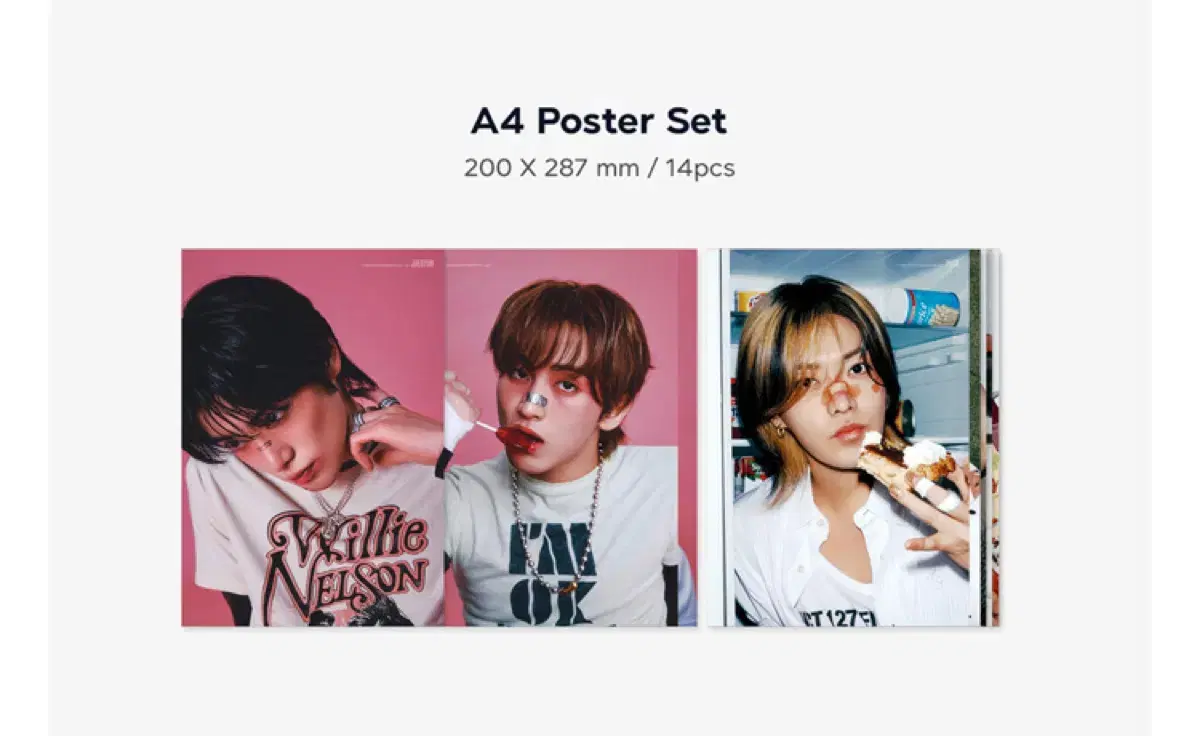Click the yellow-lid jar on fridge shelf

coord(749,301)
